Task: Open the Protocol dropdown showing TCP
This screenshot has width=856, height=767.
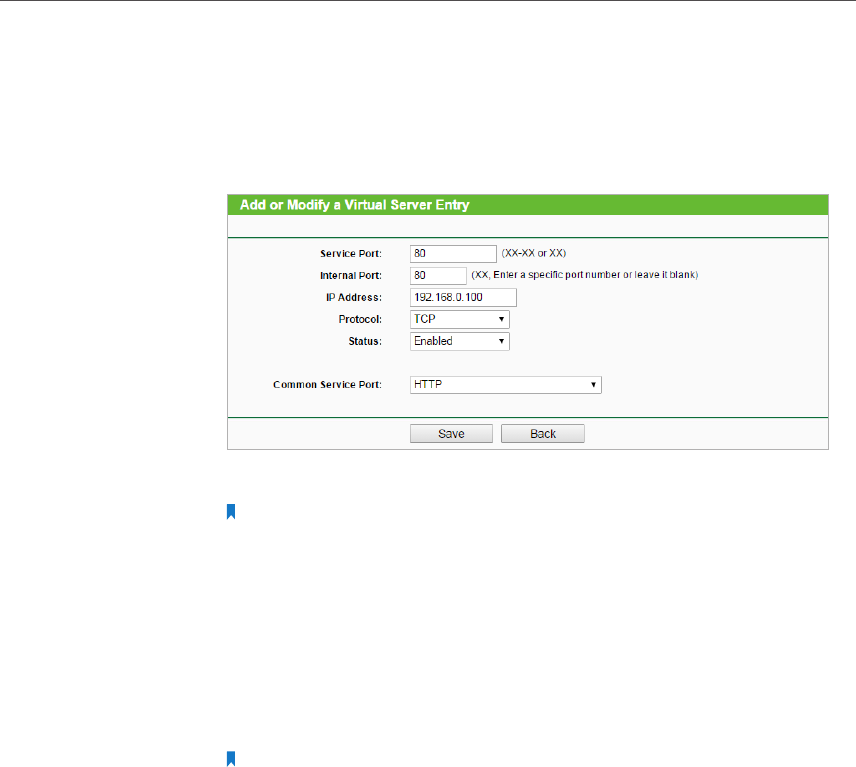Action: [460, 319]
